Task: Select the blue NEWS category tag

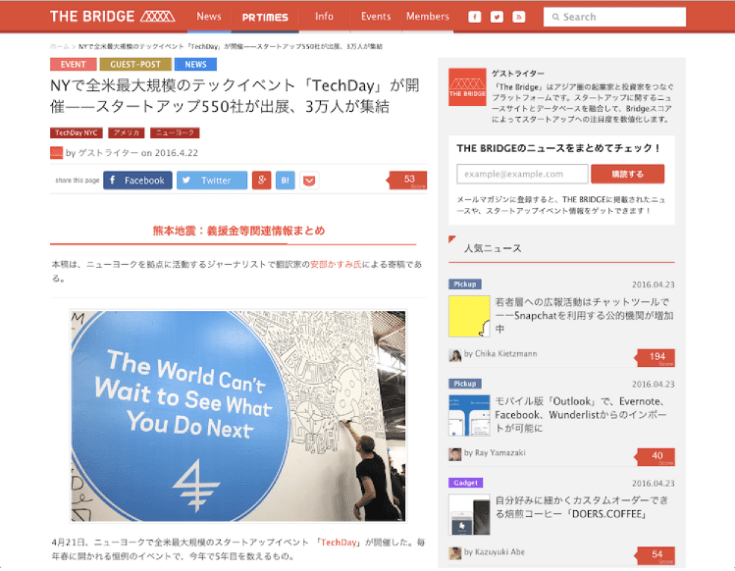Action: (x=195, y=64)
